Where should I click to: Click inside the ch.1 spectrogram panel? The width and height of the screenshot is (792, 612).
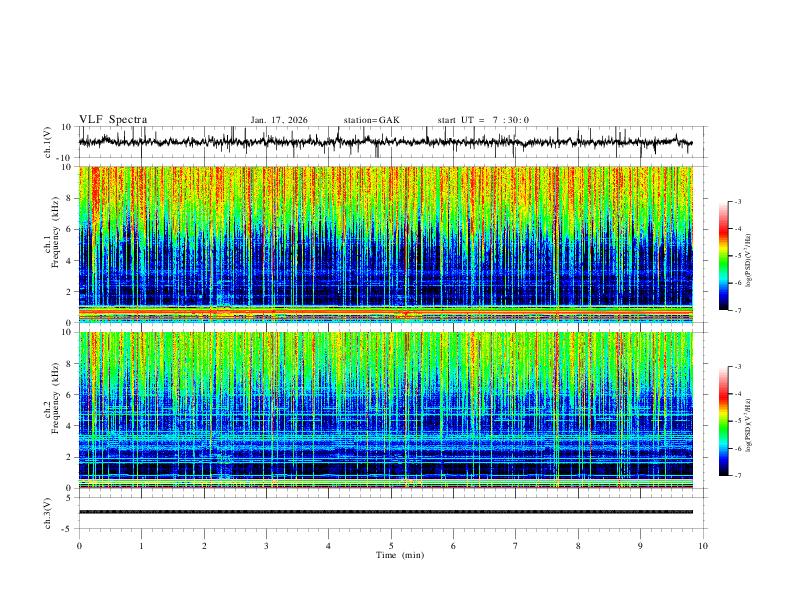coord(386,244)
